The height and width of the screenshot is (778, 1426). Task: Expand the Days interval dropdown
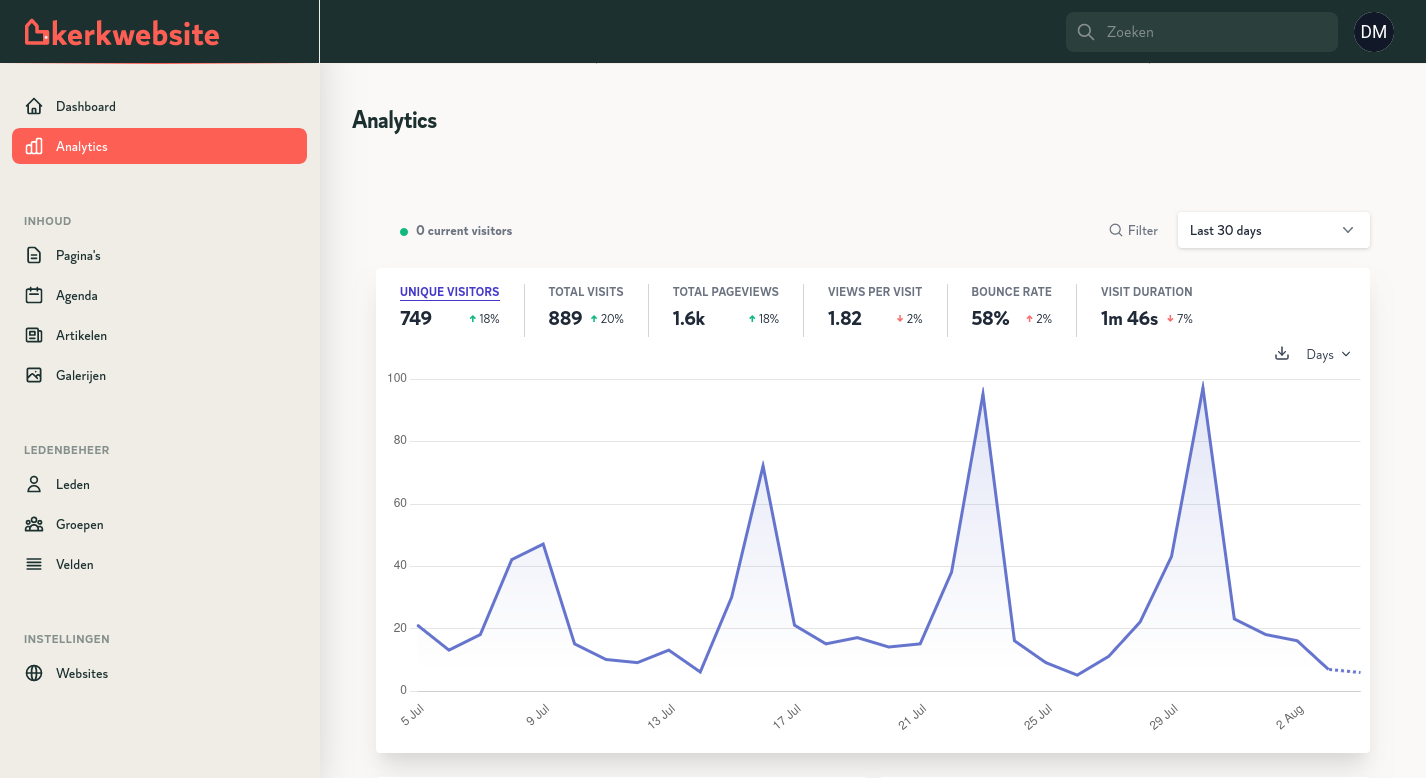(1328, 355)
